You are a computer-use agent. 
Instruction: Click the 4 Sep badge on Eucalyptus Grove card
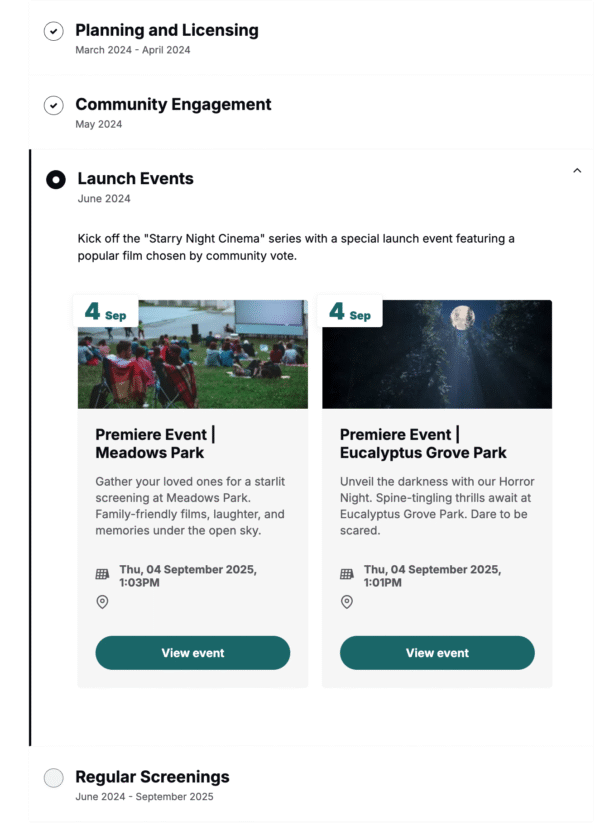(349, 313)
